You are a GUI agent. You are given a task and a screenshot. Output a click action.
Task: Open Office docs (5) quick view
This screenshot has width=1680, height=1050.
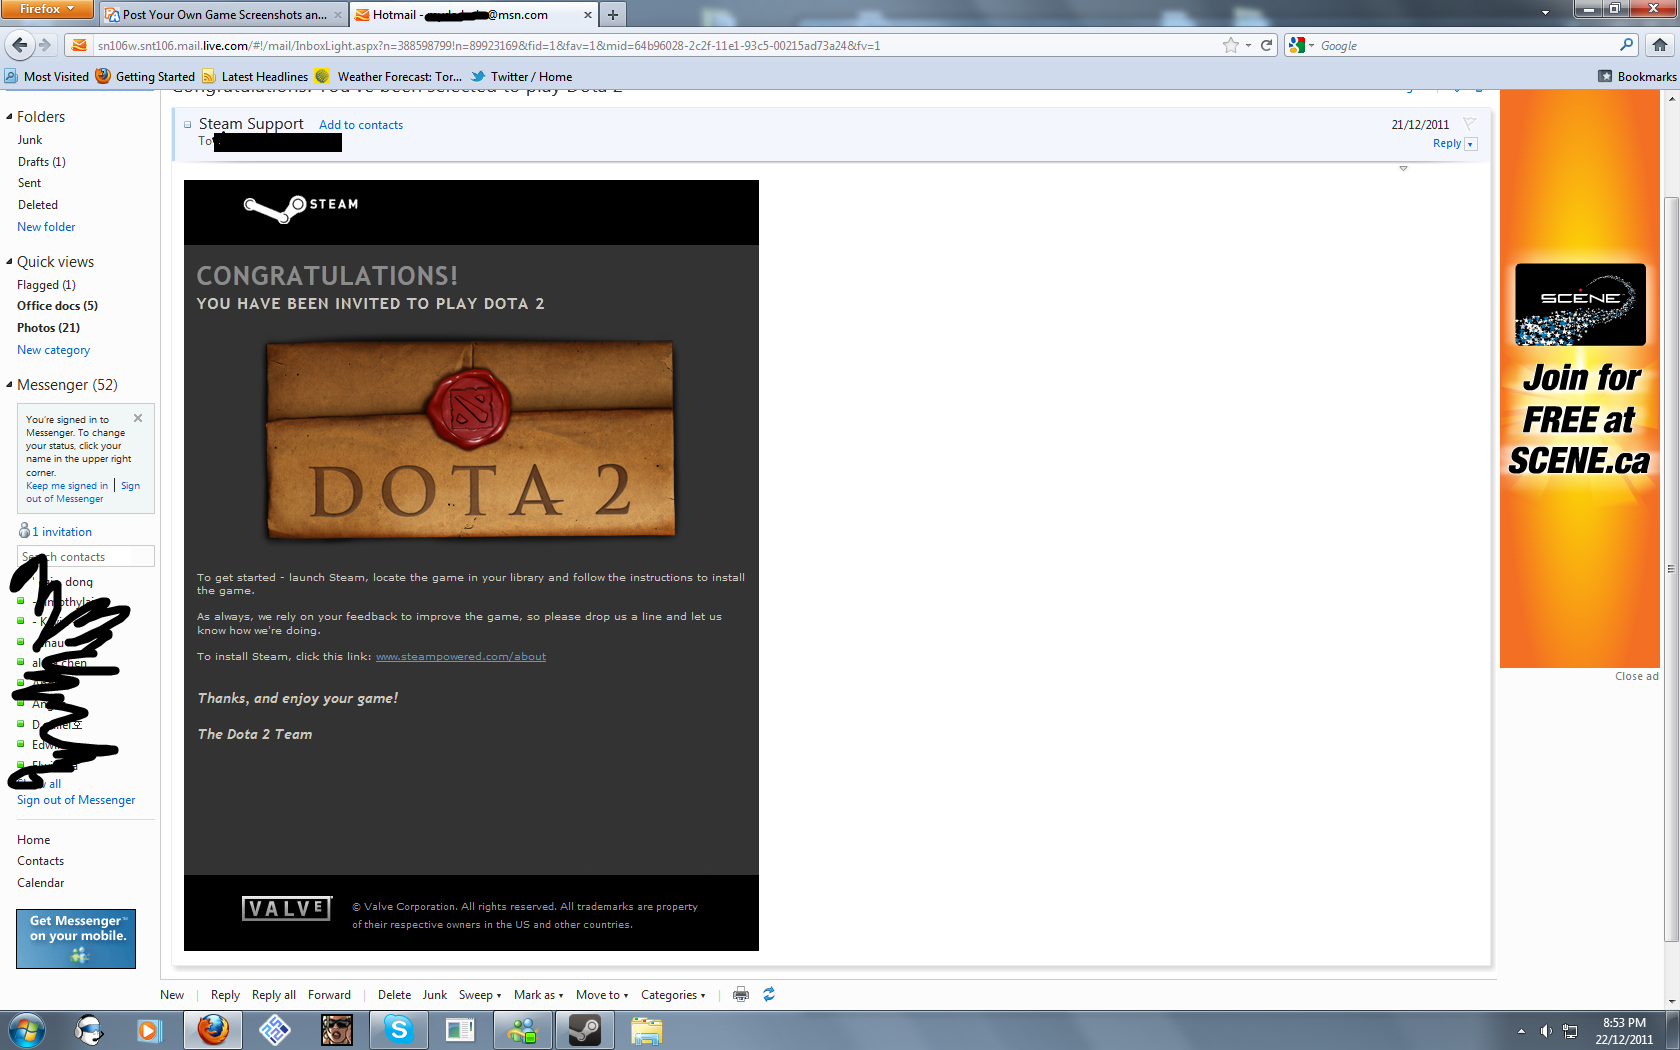57,306
